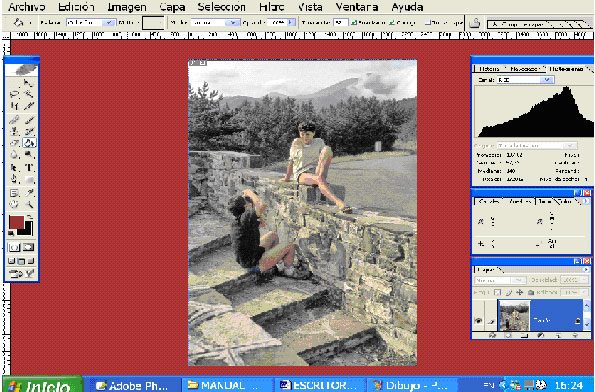Select the Path Selection tool
The width and height of the screenshot is (595, 392).
pos(14,167)
